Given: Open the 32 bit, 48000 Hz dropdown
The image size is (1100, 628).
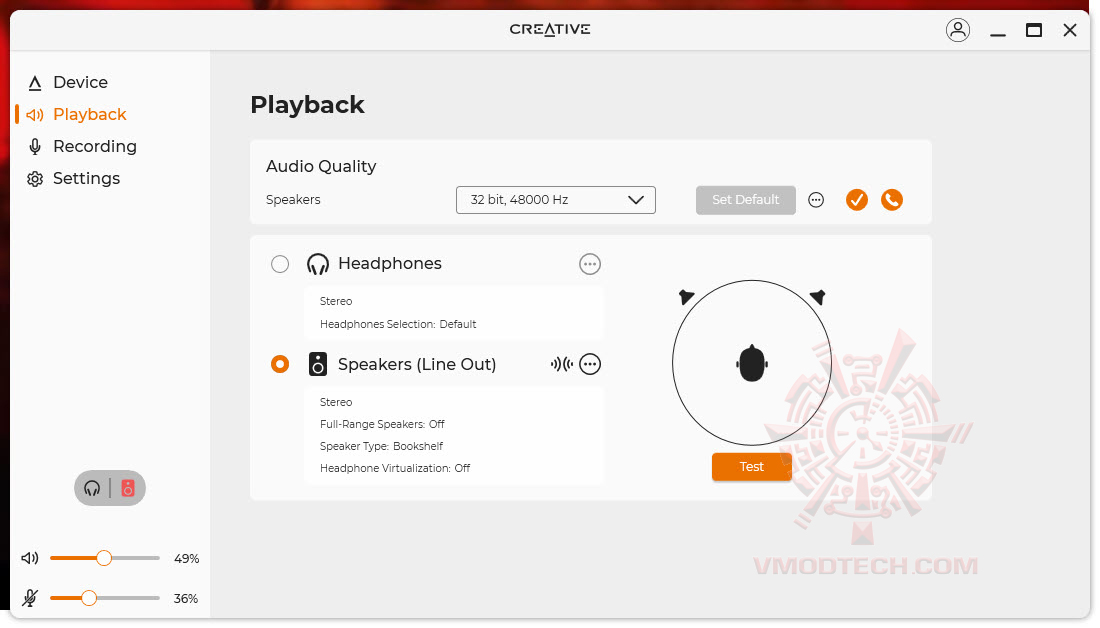Looking at the screenshot, I should (x=555, y=200).
